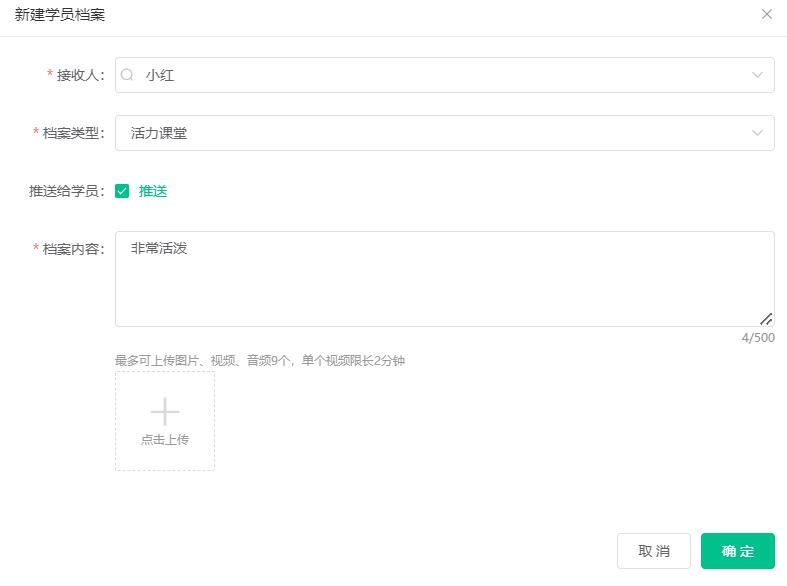Click the upload limit hint text
This screenshot has height=586, width=787.
pyautogui.click(x=259, y=360)
